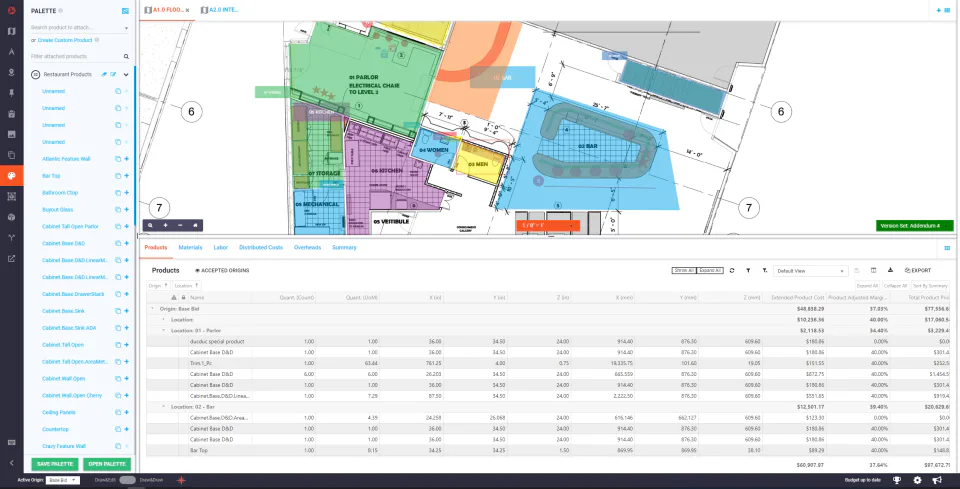Image resolution: width=960 pixels, height=489 pixels.
Task: Refresh the Products table
Action: click(x=732, y=271)
